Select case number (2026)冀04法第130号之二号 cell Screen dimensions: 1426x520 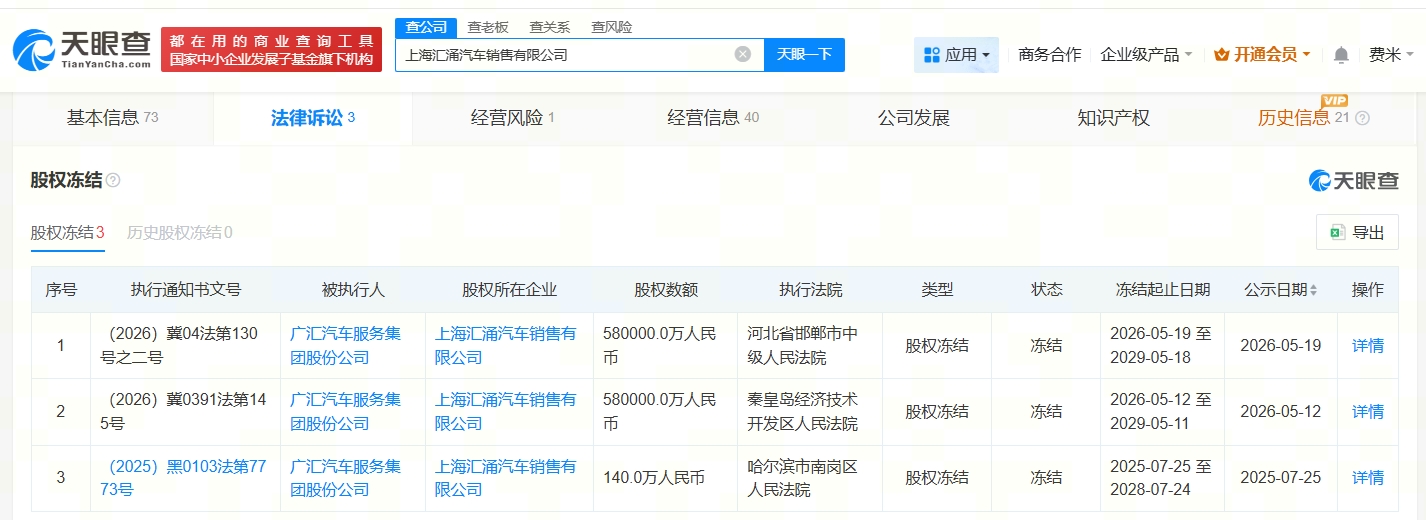pos(186,346)
